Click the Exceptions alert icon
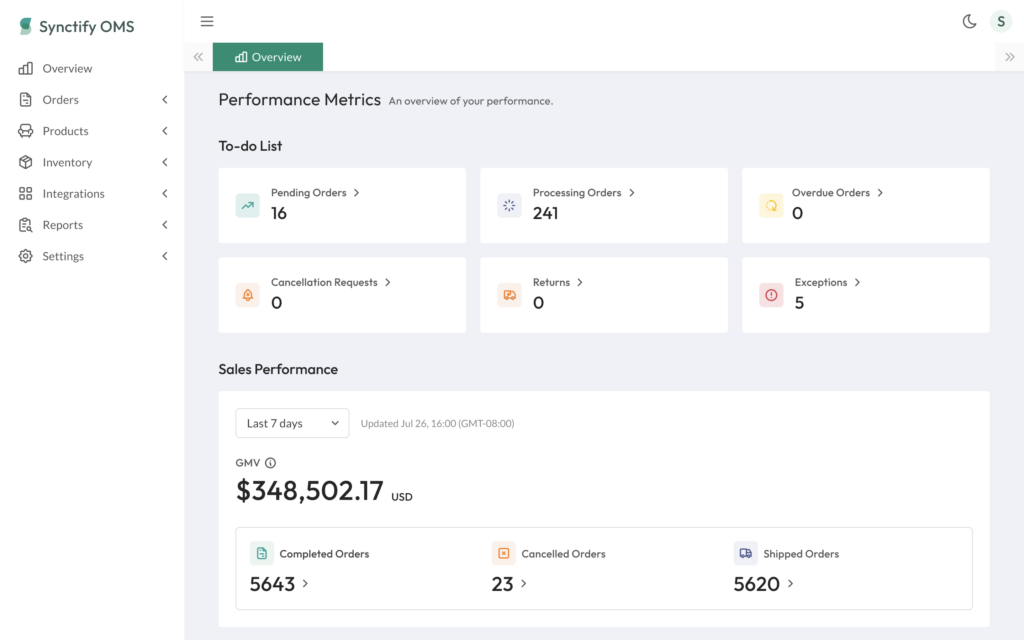 pos(771,295)
